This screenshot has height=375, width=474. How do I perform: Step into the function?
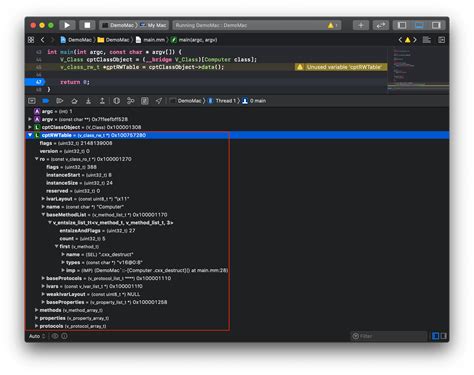[88, 101]
